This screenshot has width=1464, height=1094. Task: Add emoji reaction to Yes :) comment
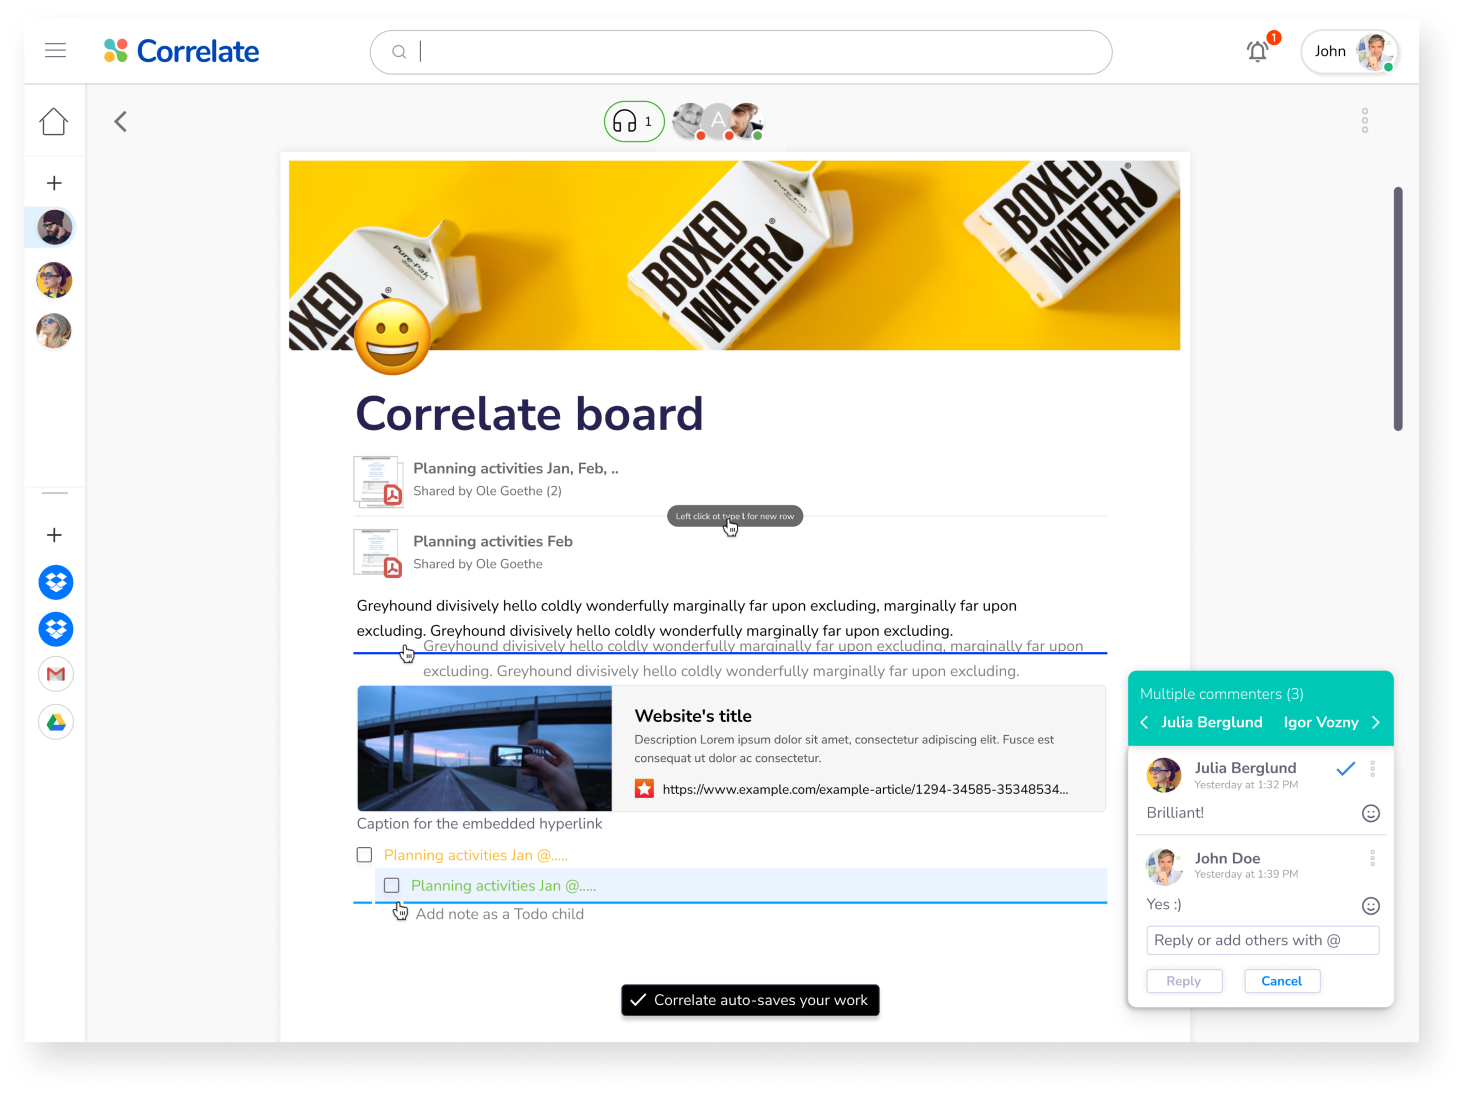[1371, 906]
